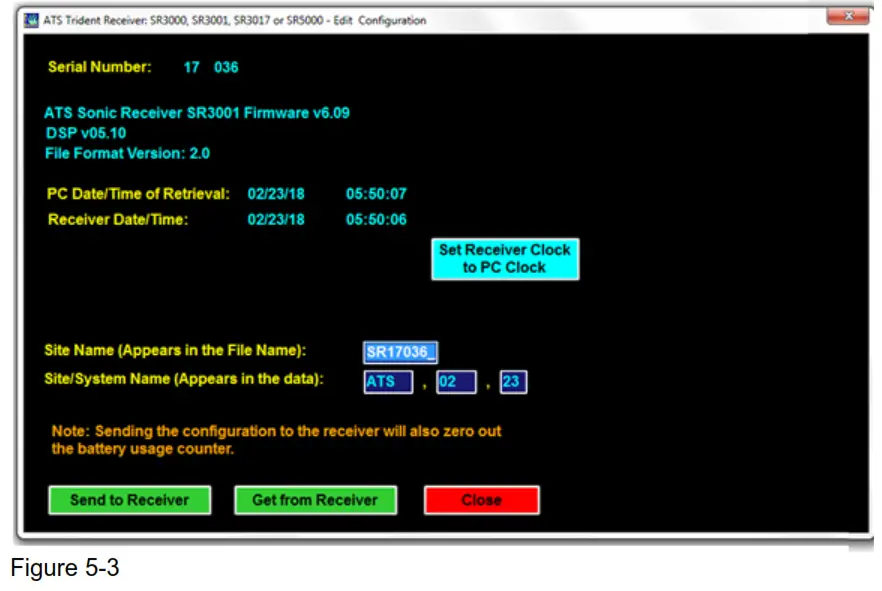Select the 23 Site/System Name field

[514, 381]
